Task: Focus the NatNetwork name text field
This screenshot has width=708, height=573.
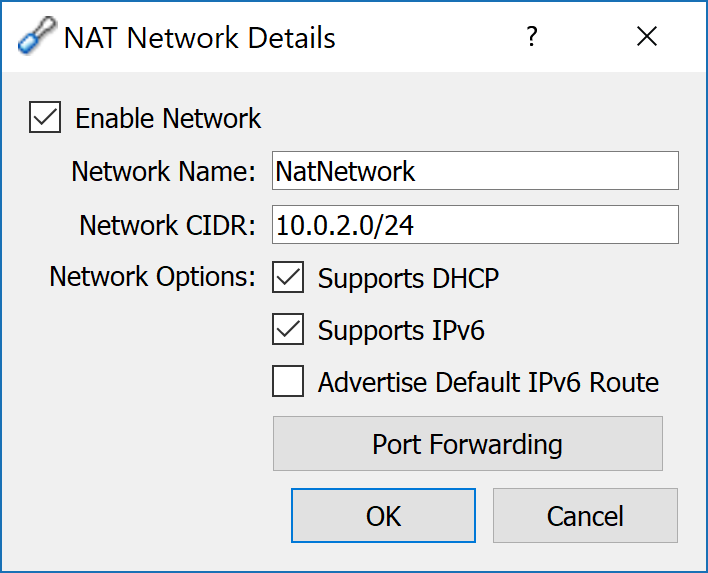Action: click(x=475, y=171)
